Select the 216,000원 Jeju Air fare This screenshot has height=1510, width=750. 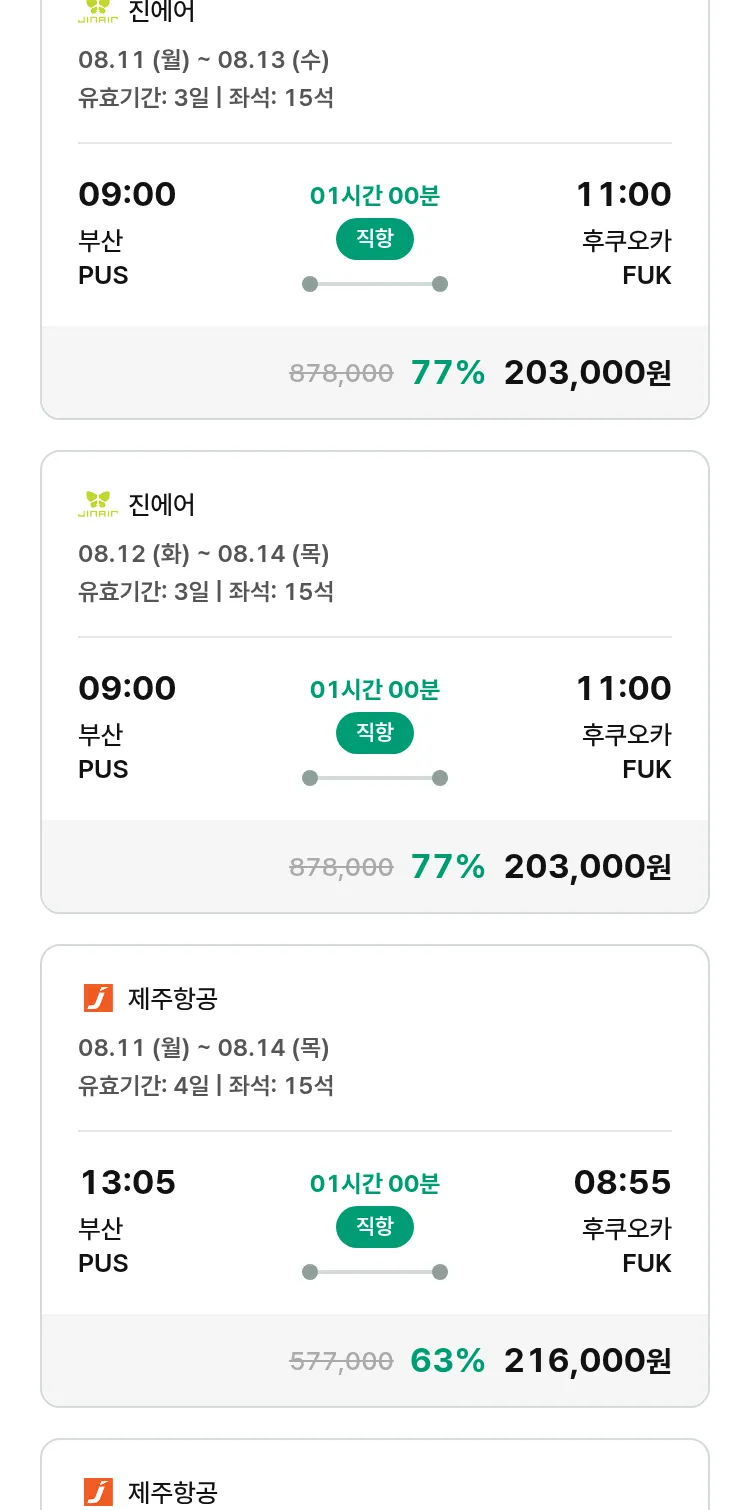pyautogui.click(x=587, y=1360)
